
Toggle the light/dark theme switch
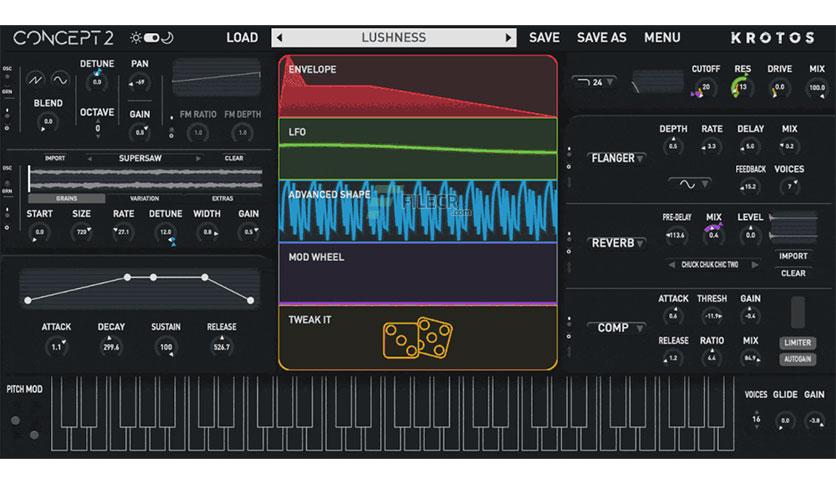[x=151, y=38]
